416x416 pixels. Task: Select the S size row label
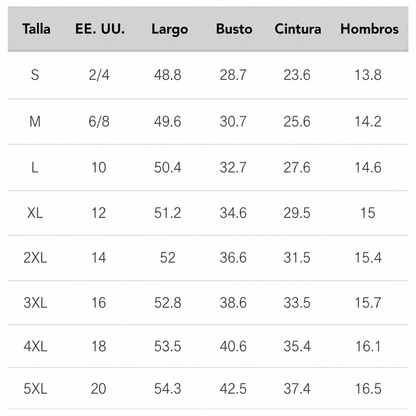click(x=35, y=75)
